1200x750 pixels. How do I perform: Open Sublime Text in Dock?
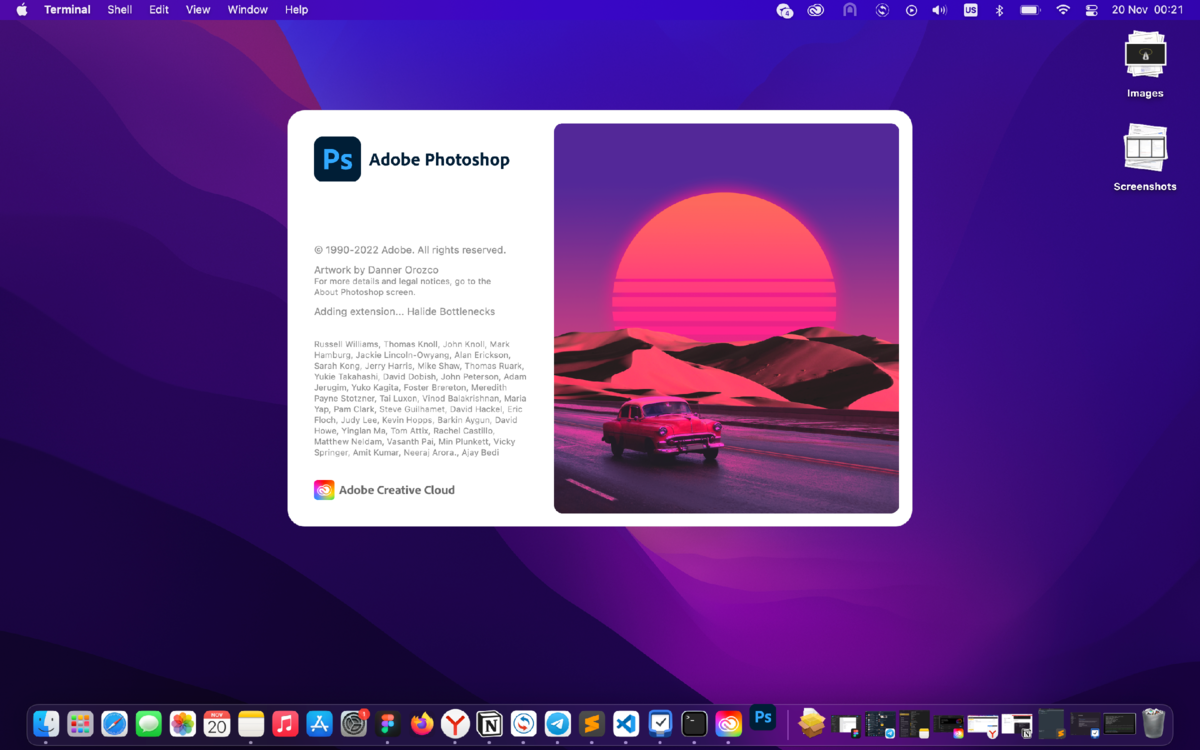592,723
